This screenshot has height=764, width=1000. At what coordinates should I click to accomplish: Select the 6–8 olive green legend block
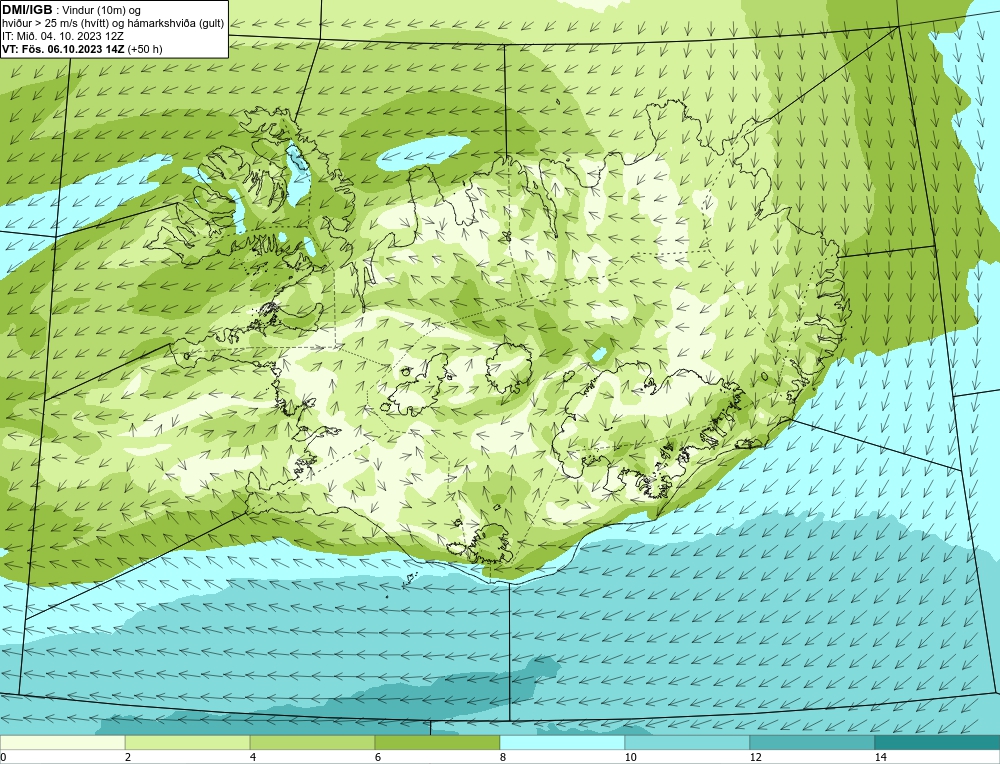pos(438,742)
